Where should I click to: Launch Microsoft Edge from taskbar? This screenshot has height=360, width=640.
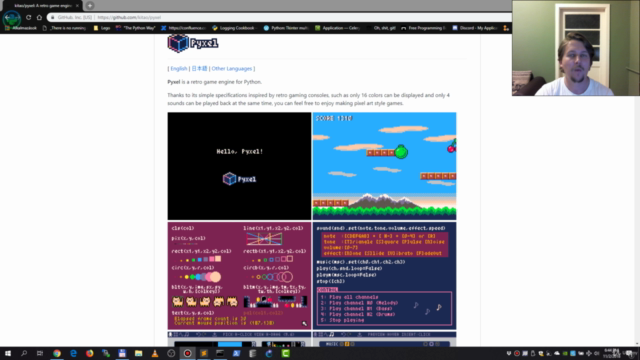pyautogui.click(x=73, y=353)
